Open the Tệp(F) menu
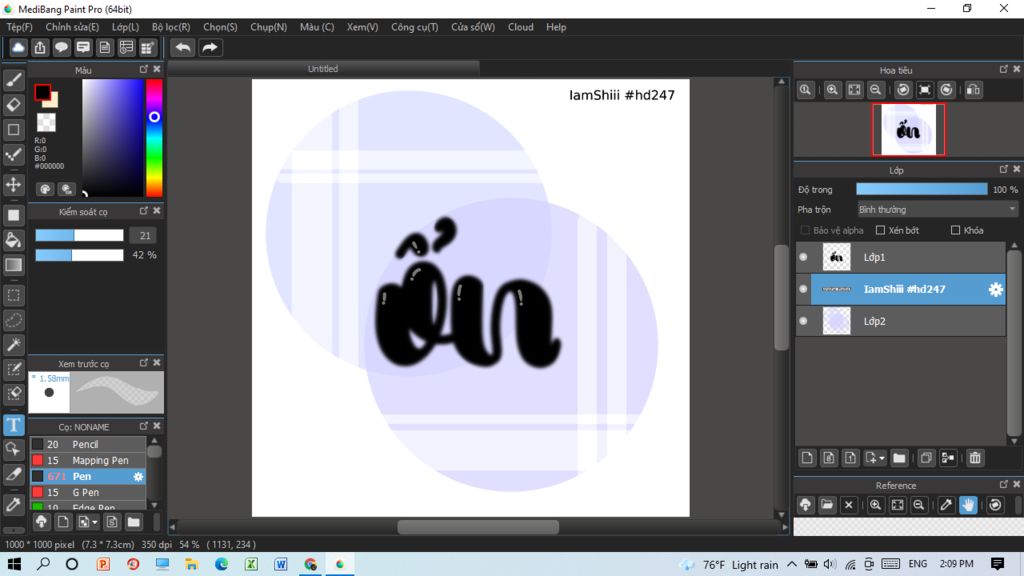 (20, 27)
